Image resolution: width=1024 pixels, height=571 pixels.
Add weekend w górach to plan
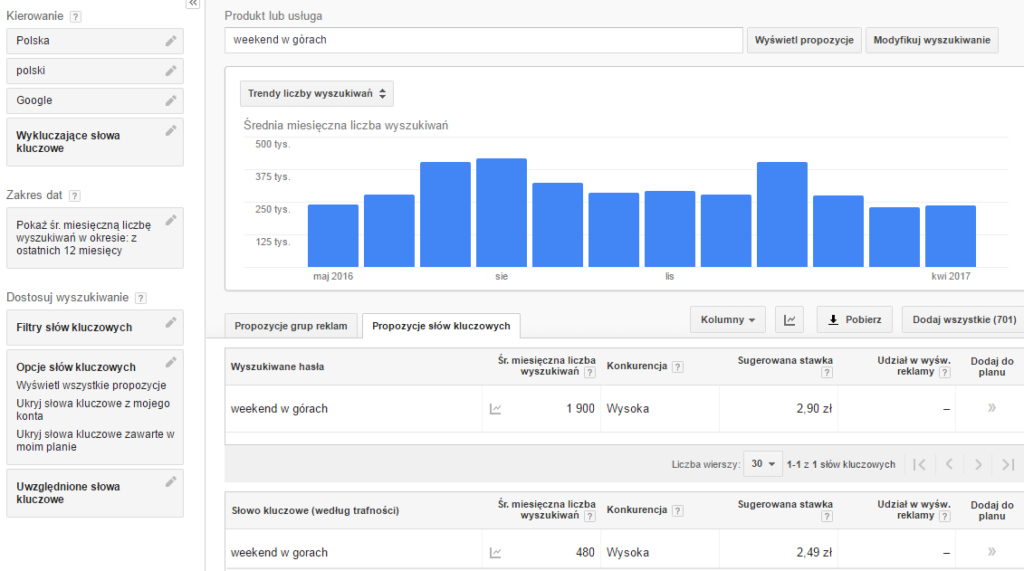coord(991,408)
